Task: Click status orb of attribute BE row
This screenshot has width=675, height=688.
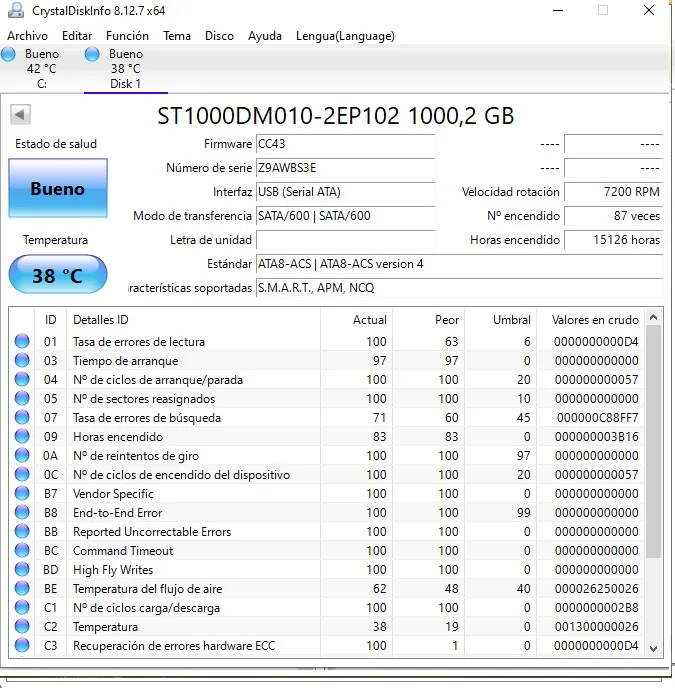Action: click(x=22, y=588)
